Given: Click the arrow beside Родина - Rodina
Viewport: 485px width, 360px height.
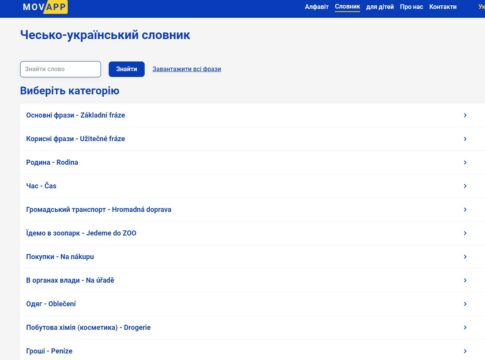Looking at the screenshot, I should click(465, 162).
